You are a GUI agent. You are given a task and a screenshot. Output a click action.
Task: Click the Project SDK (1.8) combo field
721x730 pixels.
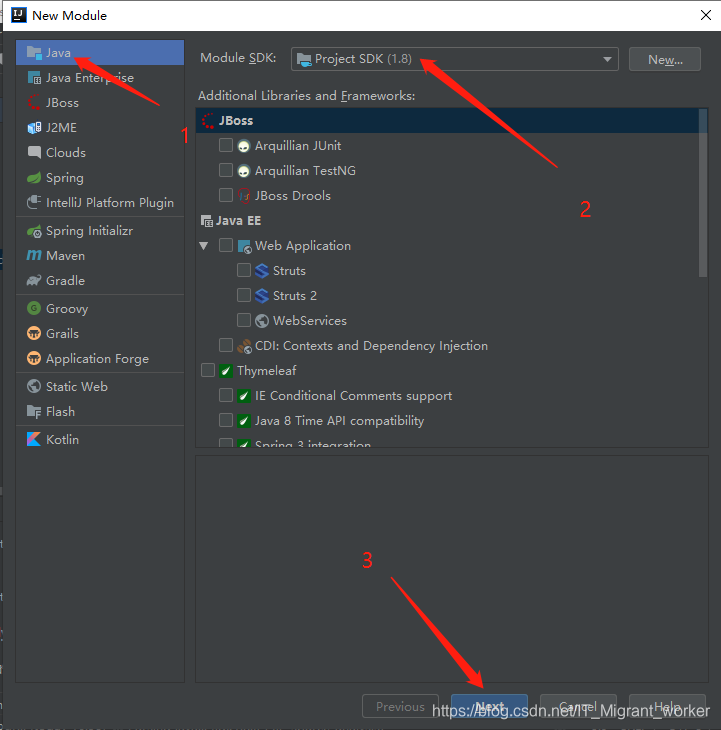tap(455, 59)
